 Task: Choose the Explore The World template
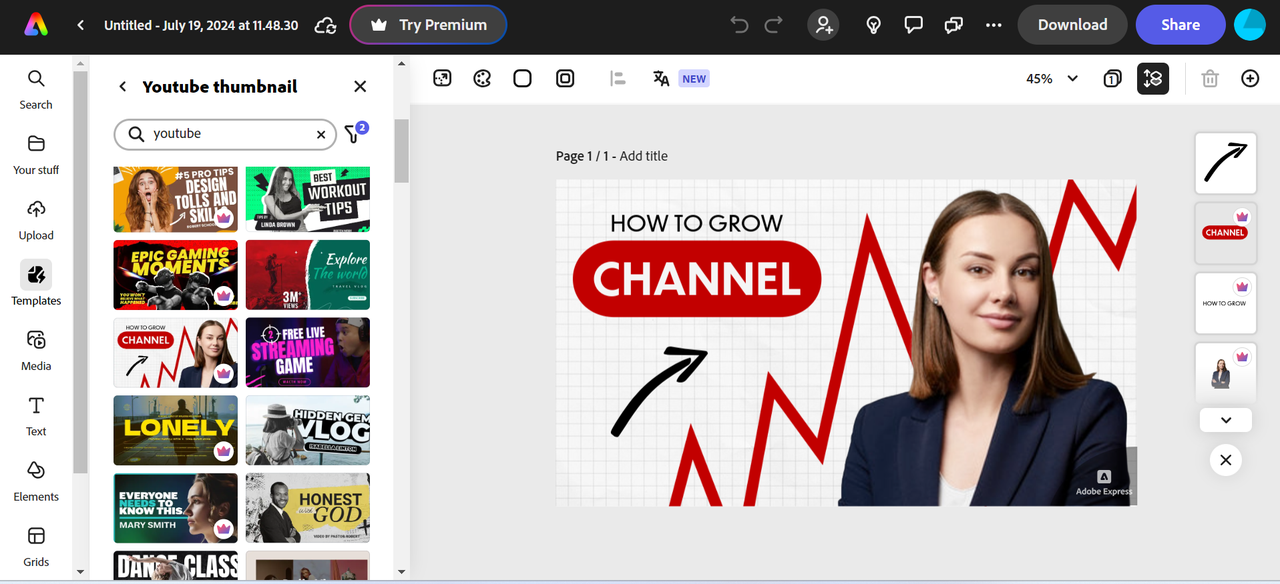308,275
